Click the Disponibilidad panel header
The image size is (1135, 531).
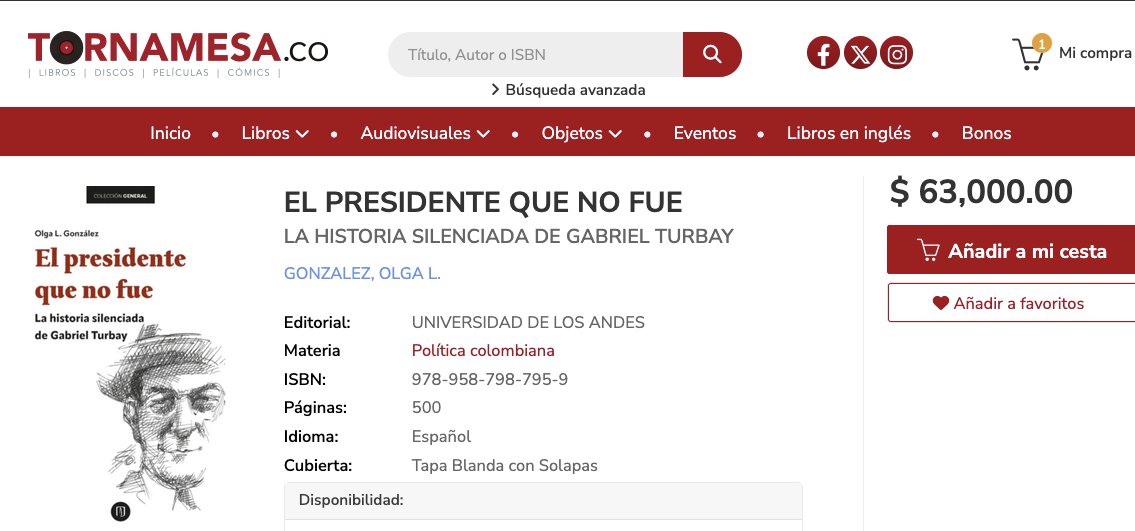[x=543, y=501]
